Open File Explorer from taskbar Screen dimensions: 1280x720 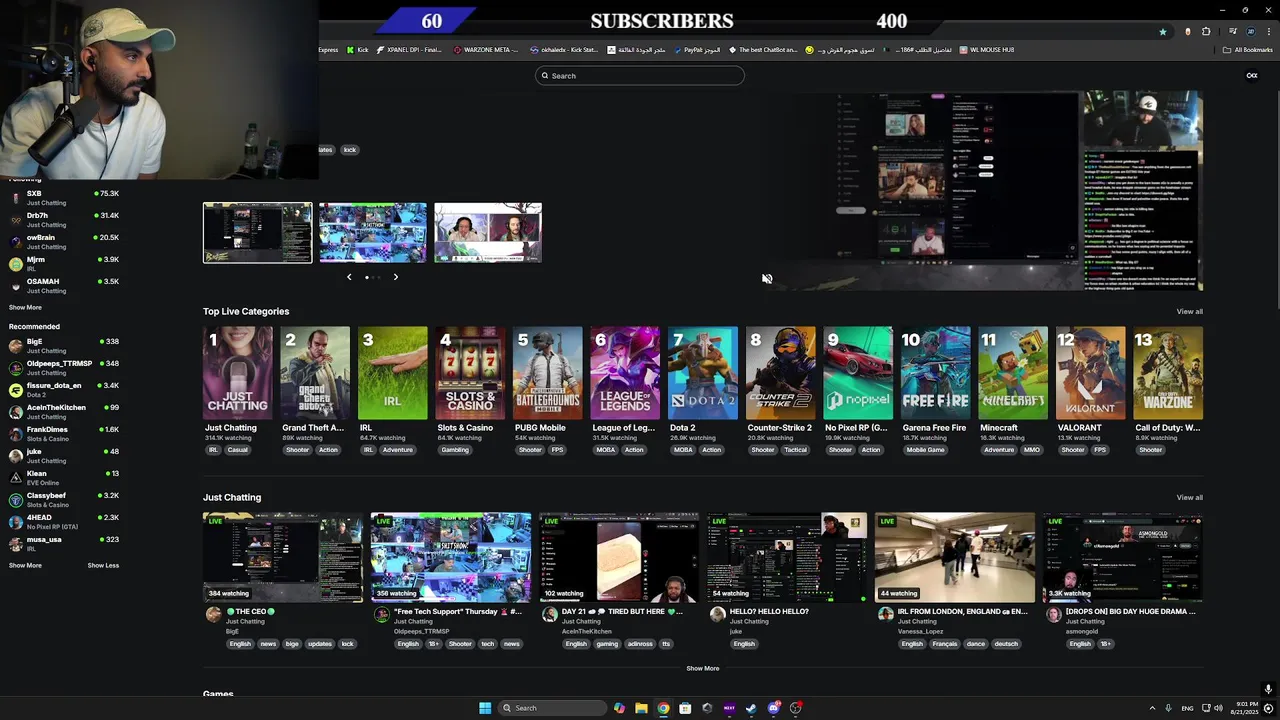click(641, 708)
